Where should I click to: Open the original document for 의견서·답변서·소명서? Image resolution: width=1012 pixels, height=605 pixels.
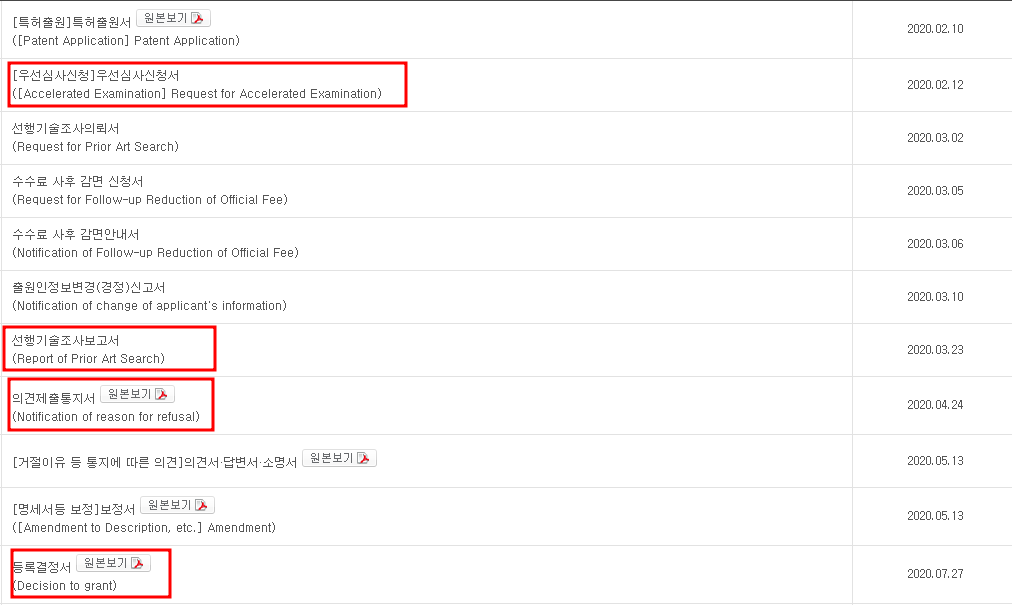pos(339,458)
